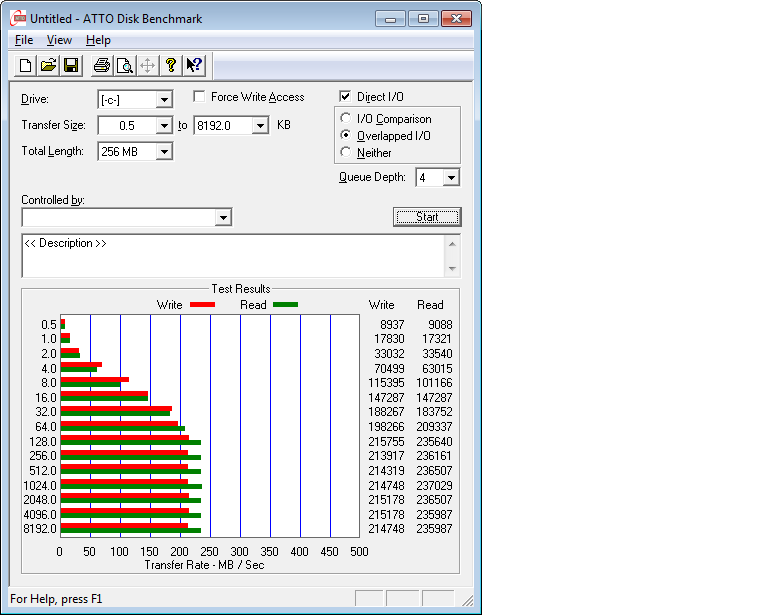This screenshot has height=615, width=768.
Task: Click write value 188267 for 32.0 KB
Action: 386,412
